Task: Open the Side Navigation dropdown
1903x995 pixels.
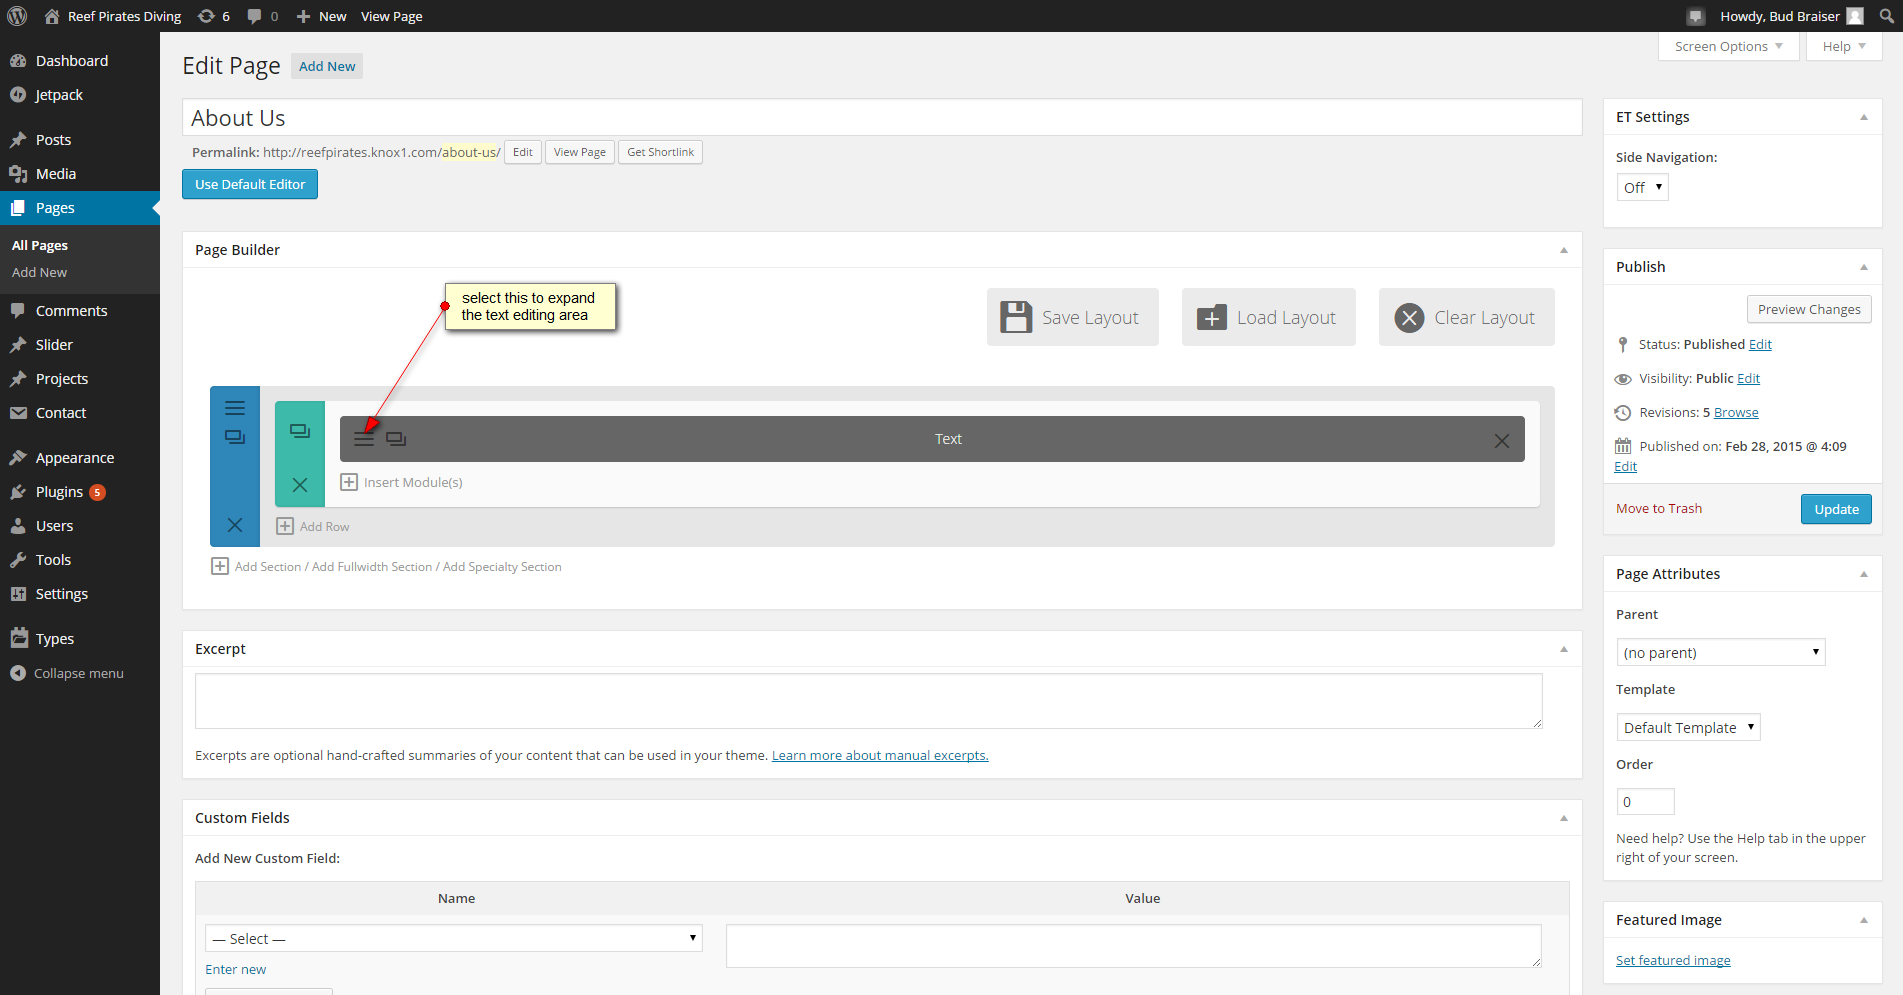Action: click(1643, 187)
